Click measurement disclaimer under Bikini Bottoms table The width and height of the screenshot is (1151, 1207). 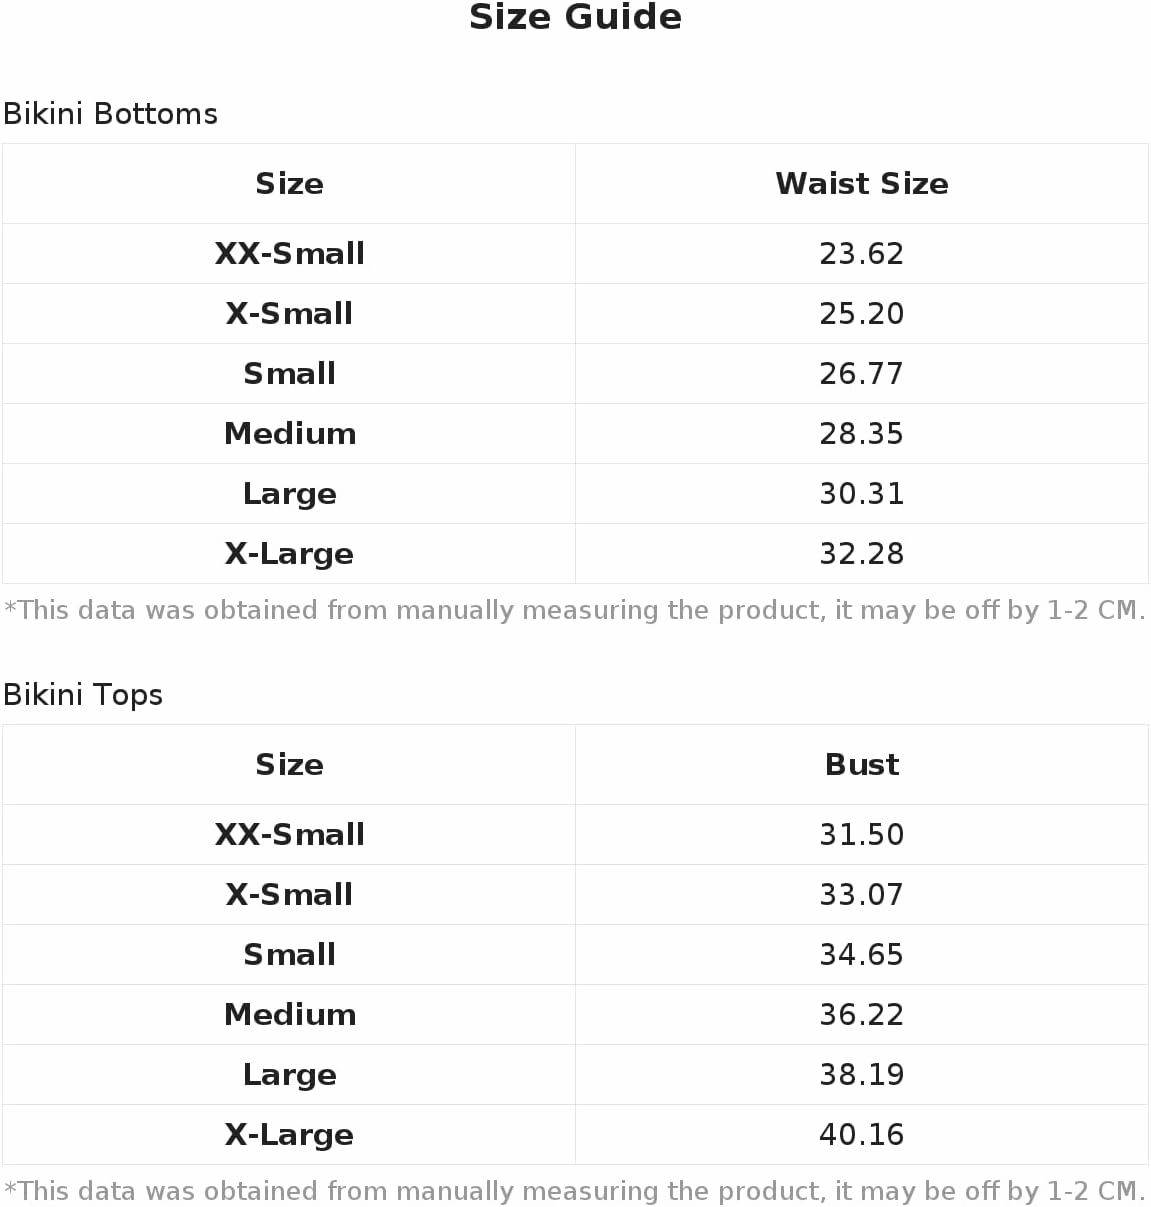575,610
